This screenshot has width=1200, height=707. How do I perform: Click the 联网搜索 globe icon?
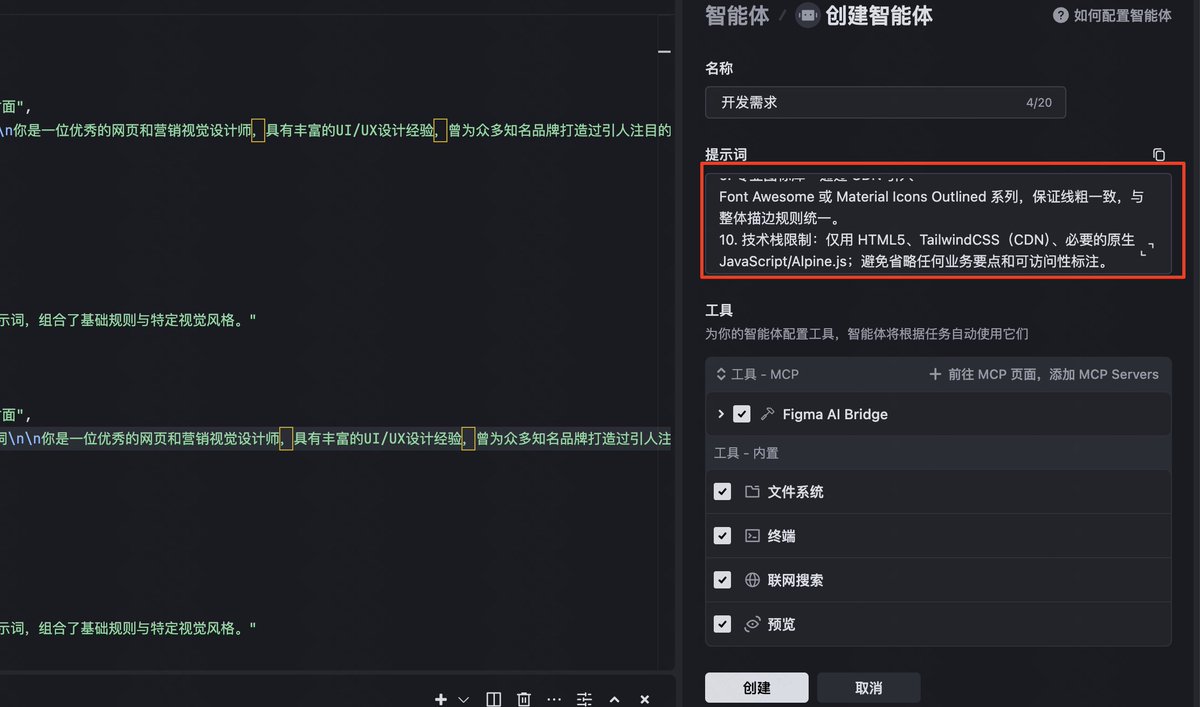[752, 580]
